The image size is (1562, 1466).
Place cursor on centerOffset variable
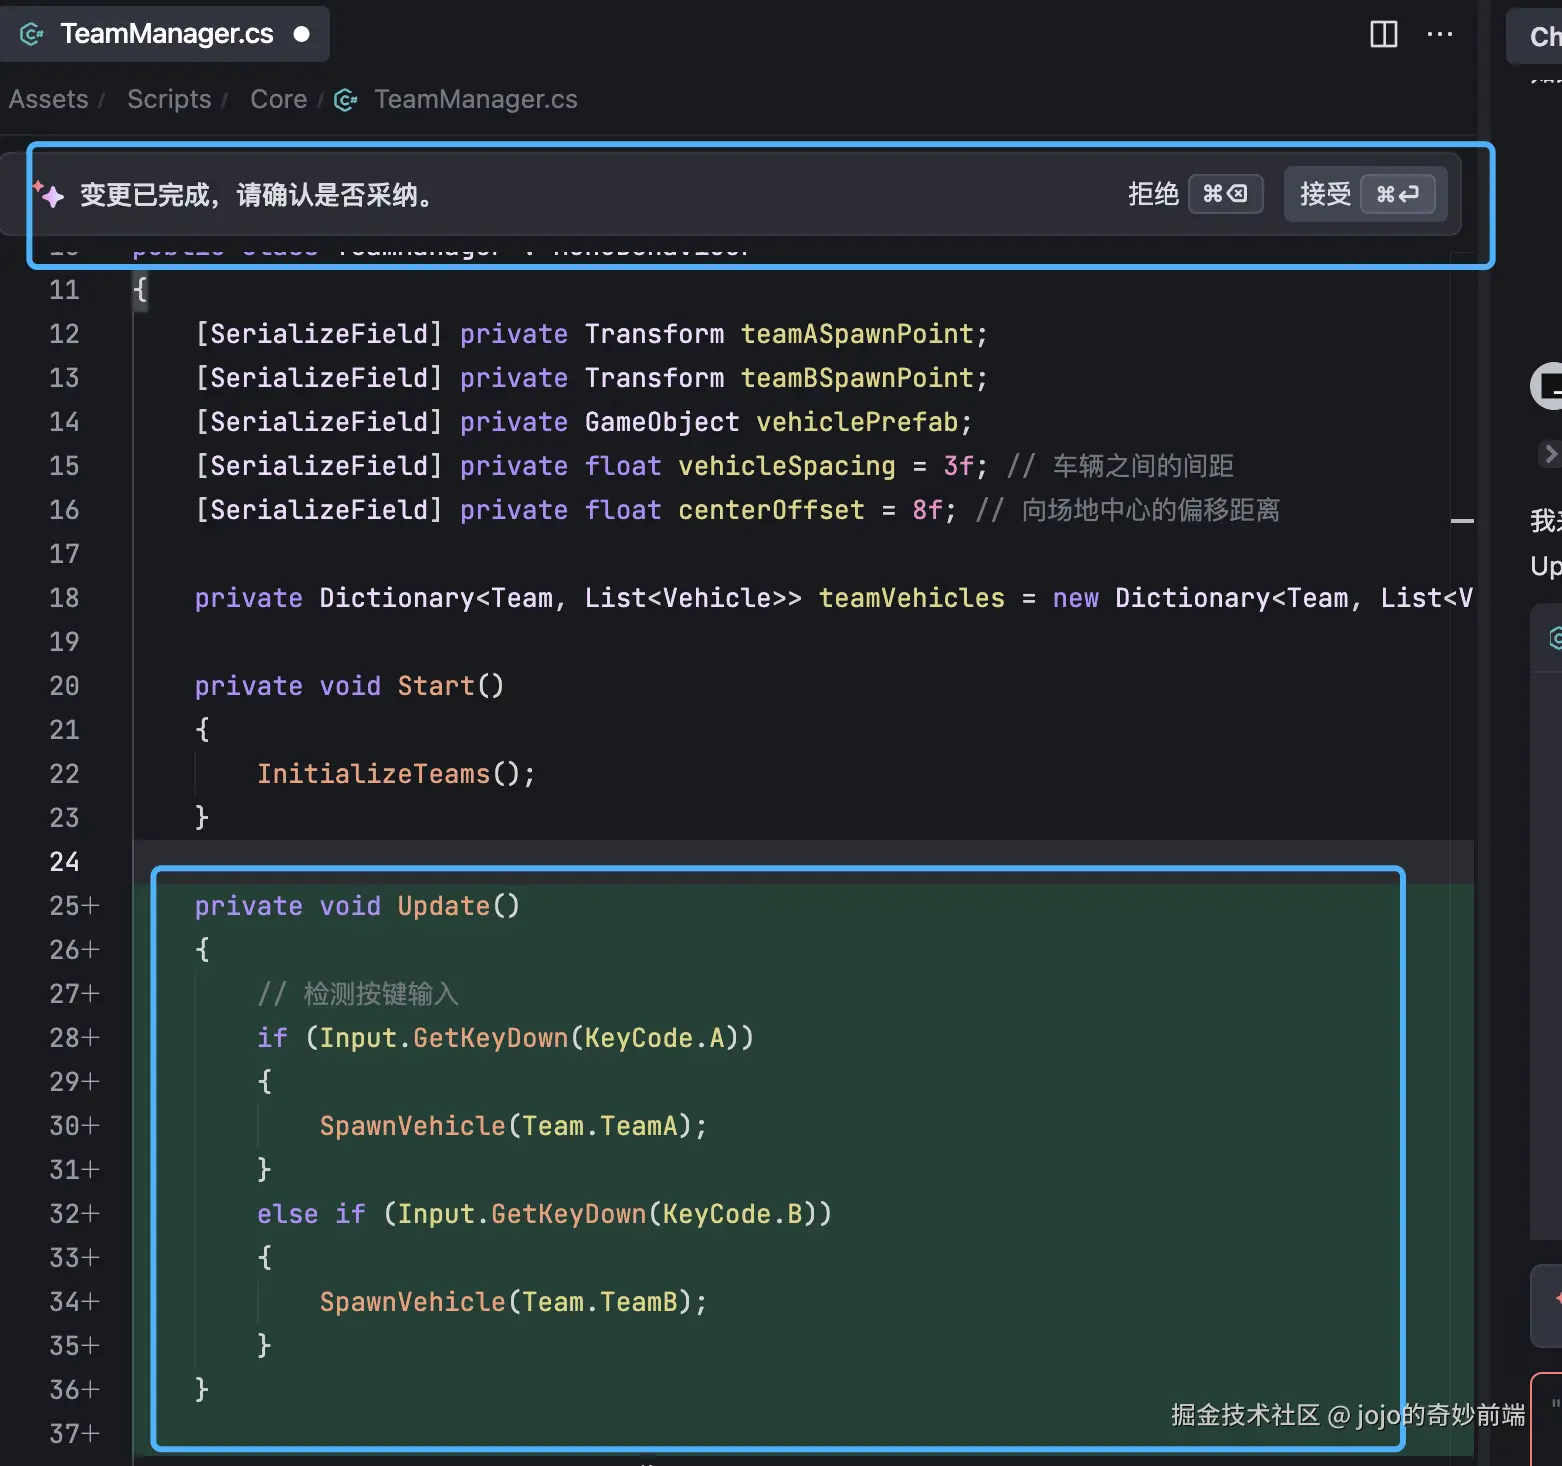click(x=771, y=510)
